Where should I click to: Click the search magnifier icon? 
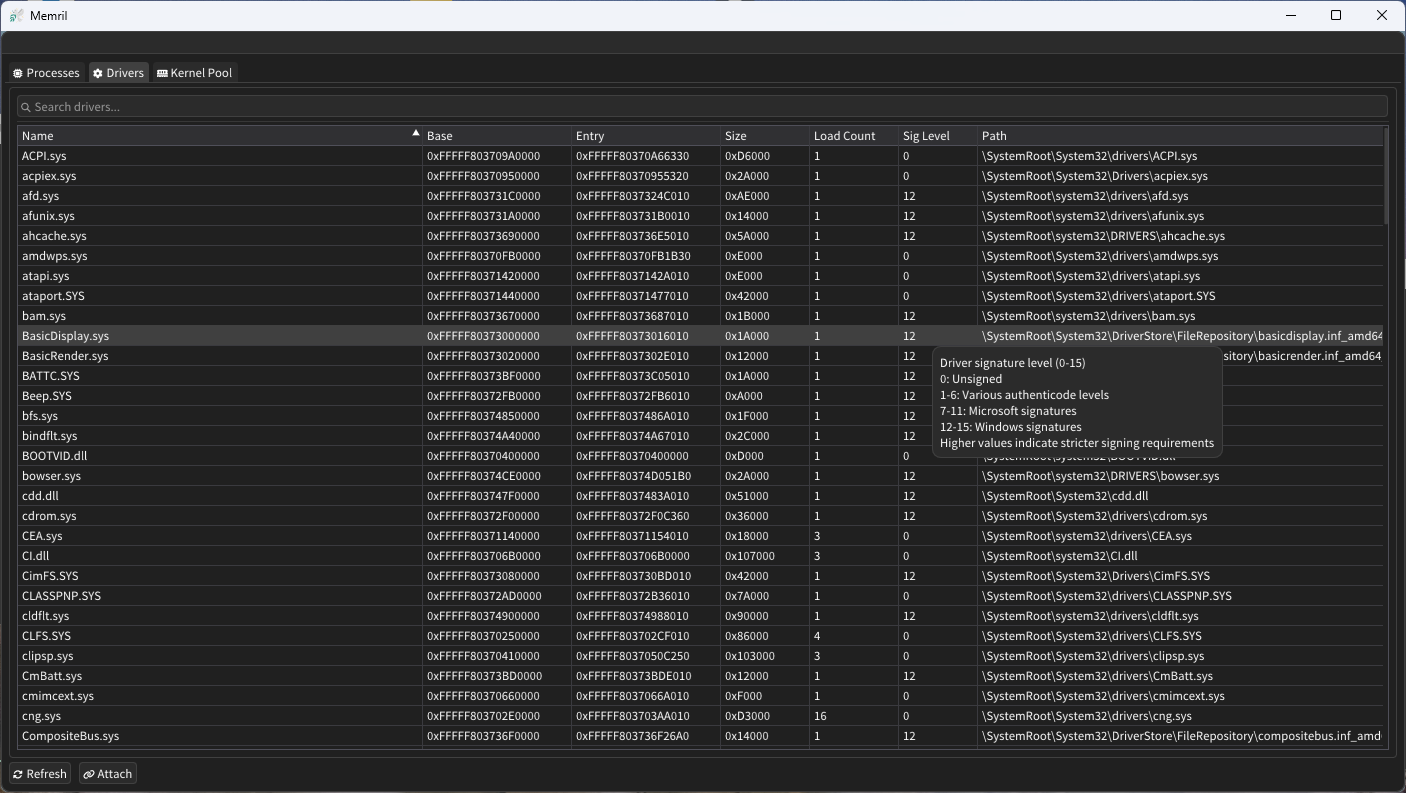click(26, 107)
